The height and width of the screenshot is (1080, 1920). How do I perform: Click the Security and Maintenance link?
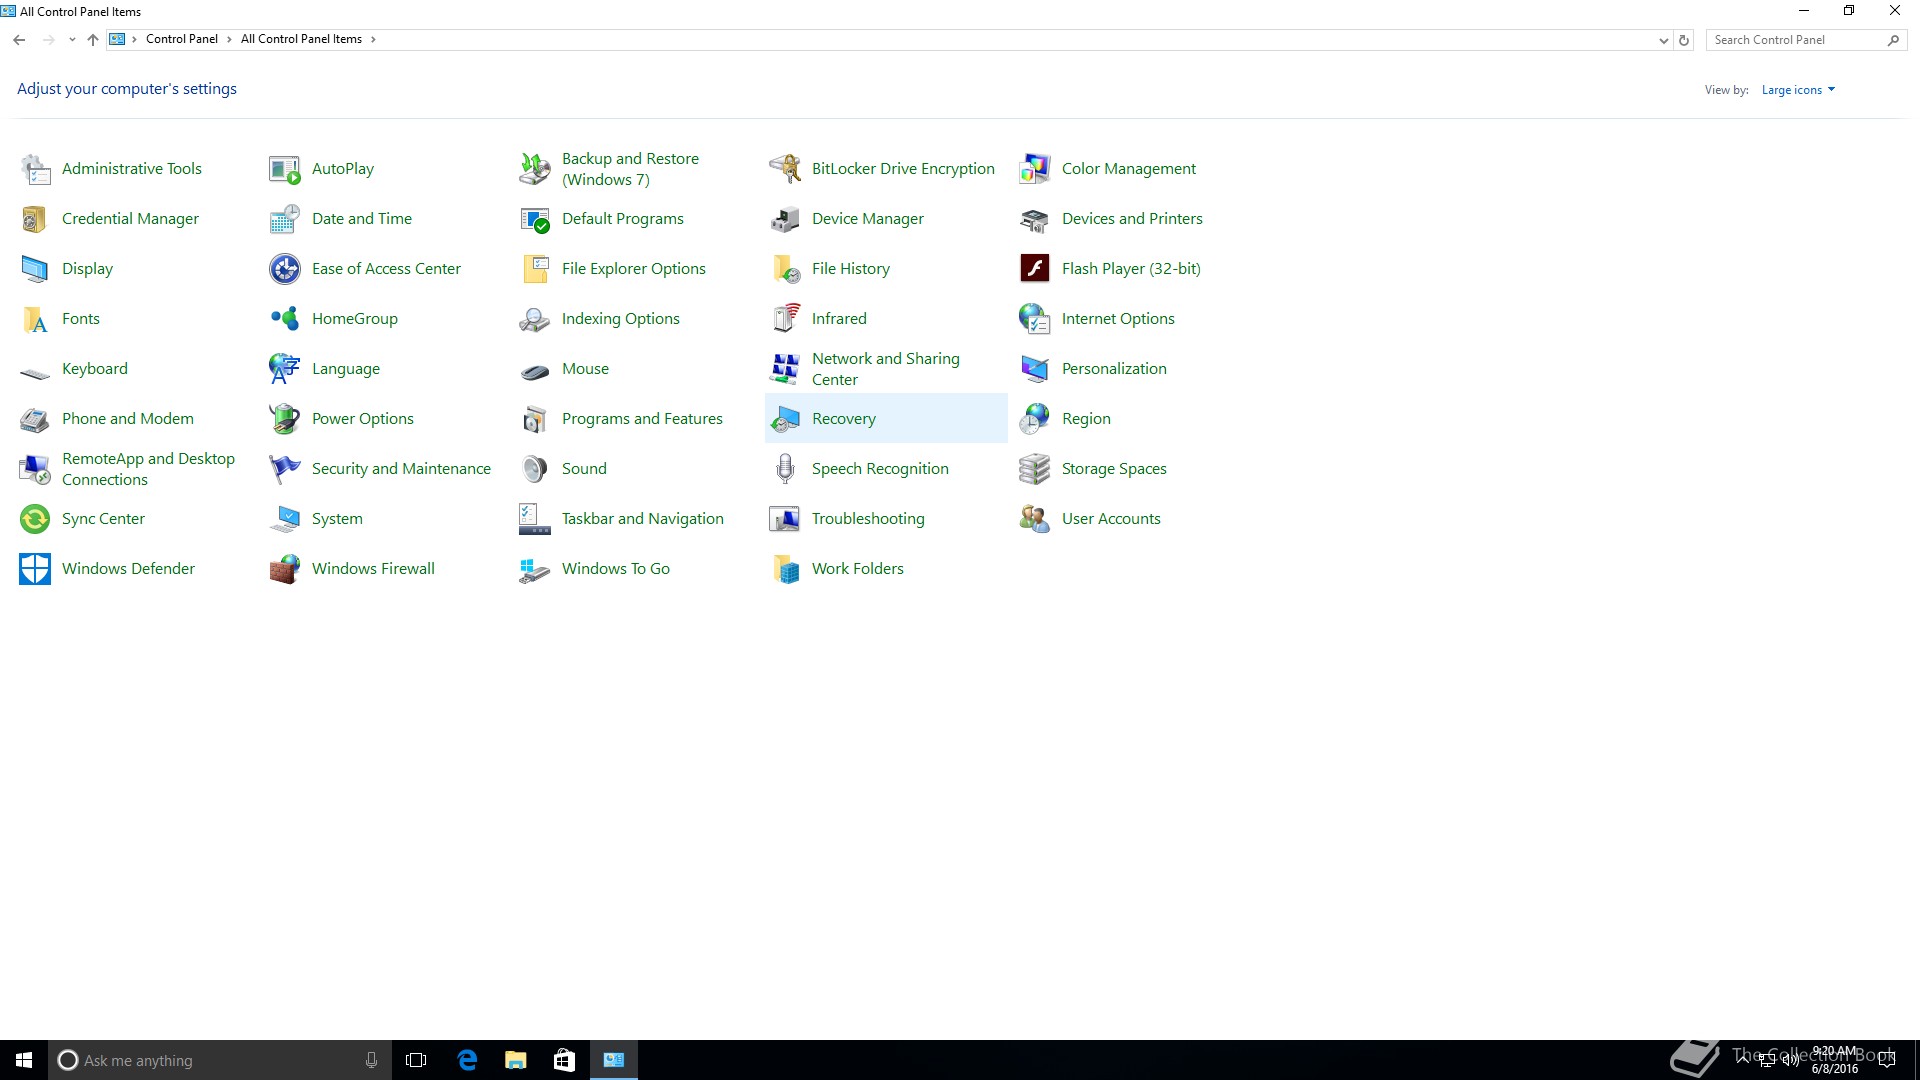coord(401,469)
